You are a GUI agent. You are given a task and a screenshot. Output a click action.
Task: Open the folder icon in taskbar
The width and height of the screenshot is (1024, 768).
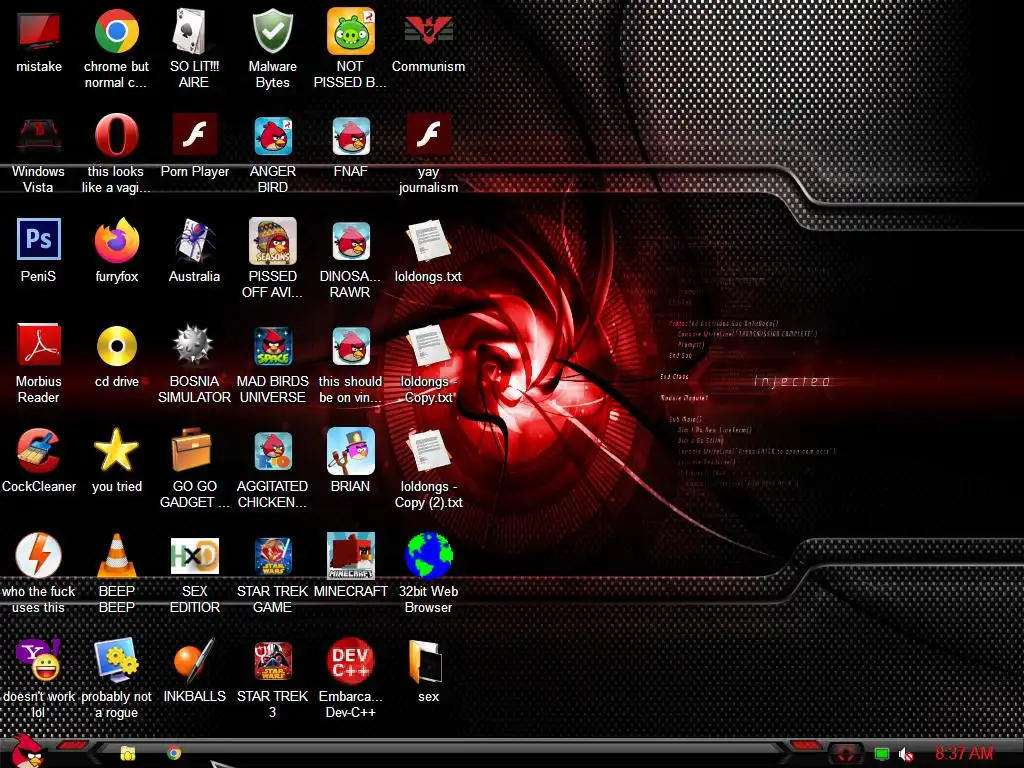128,754
